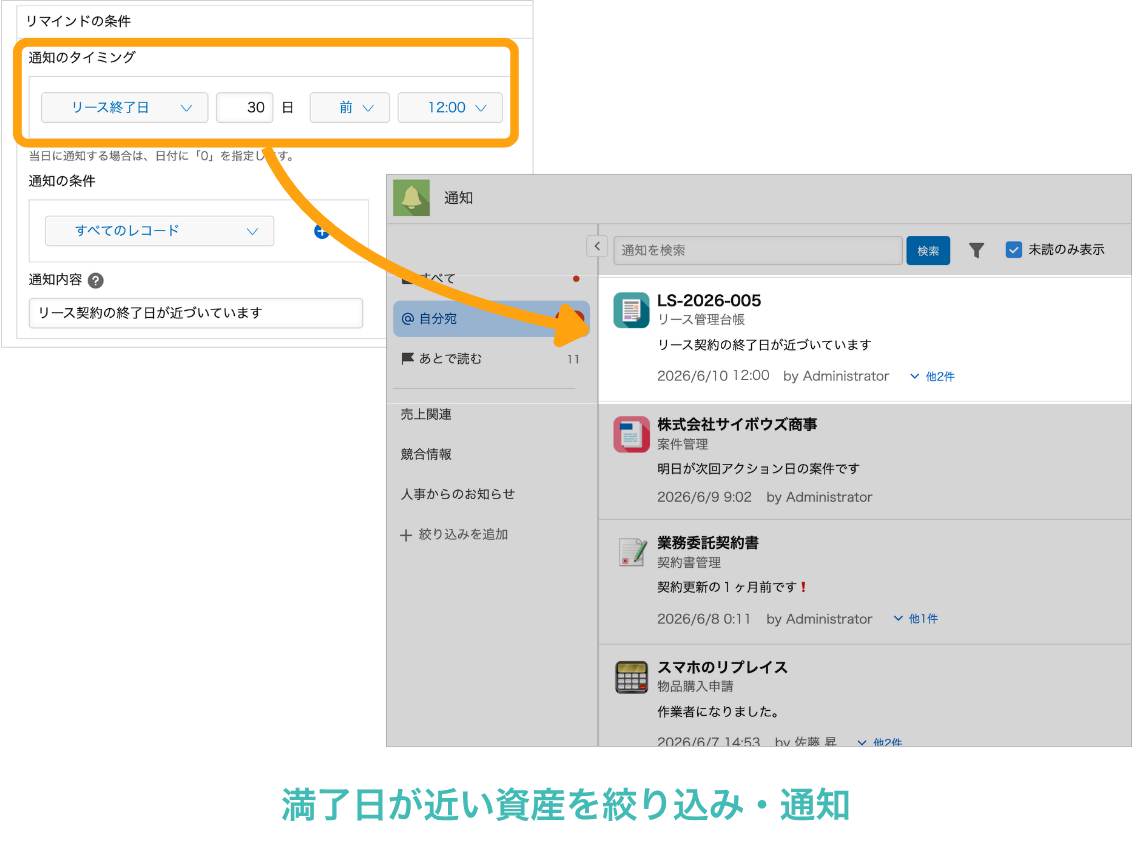Click the 契約書管理 notepad icon

pos(632,552)
